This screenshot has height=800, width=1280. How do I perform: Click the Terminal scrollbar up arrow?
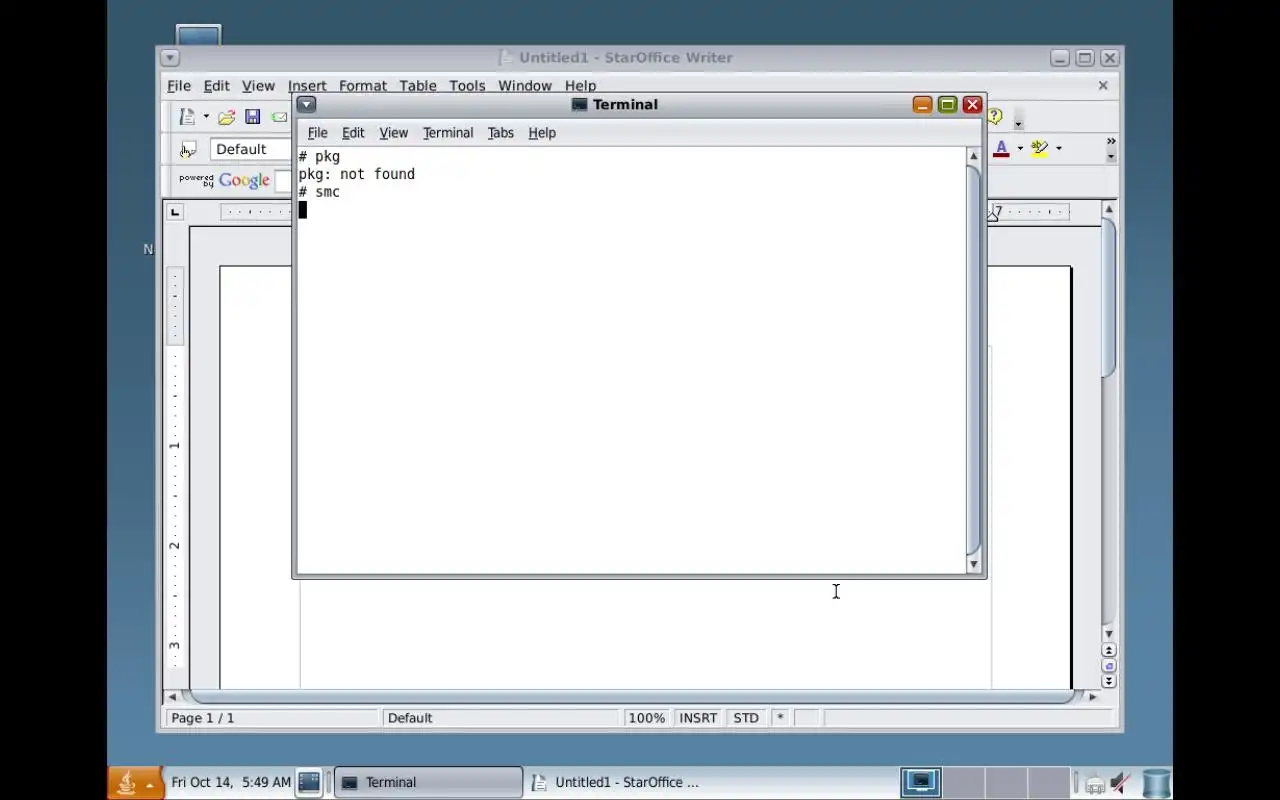[x=974, y=156]
